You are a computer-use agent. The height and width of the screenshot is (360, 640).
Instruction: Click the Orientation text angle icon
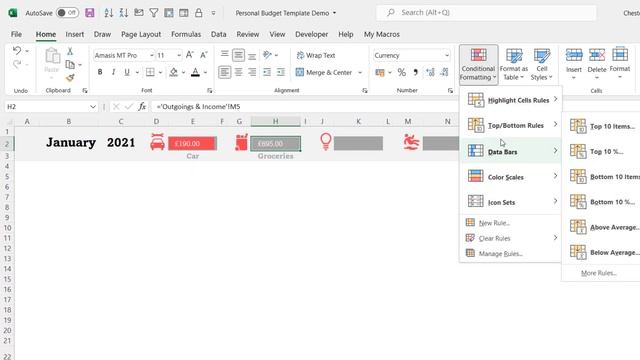point(267,55)
